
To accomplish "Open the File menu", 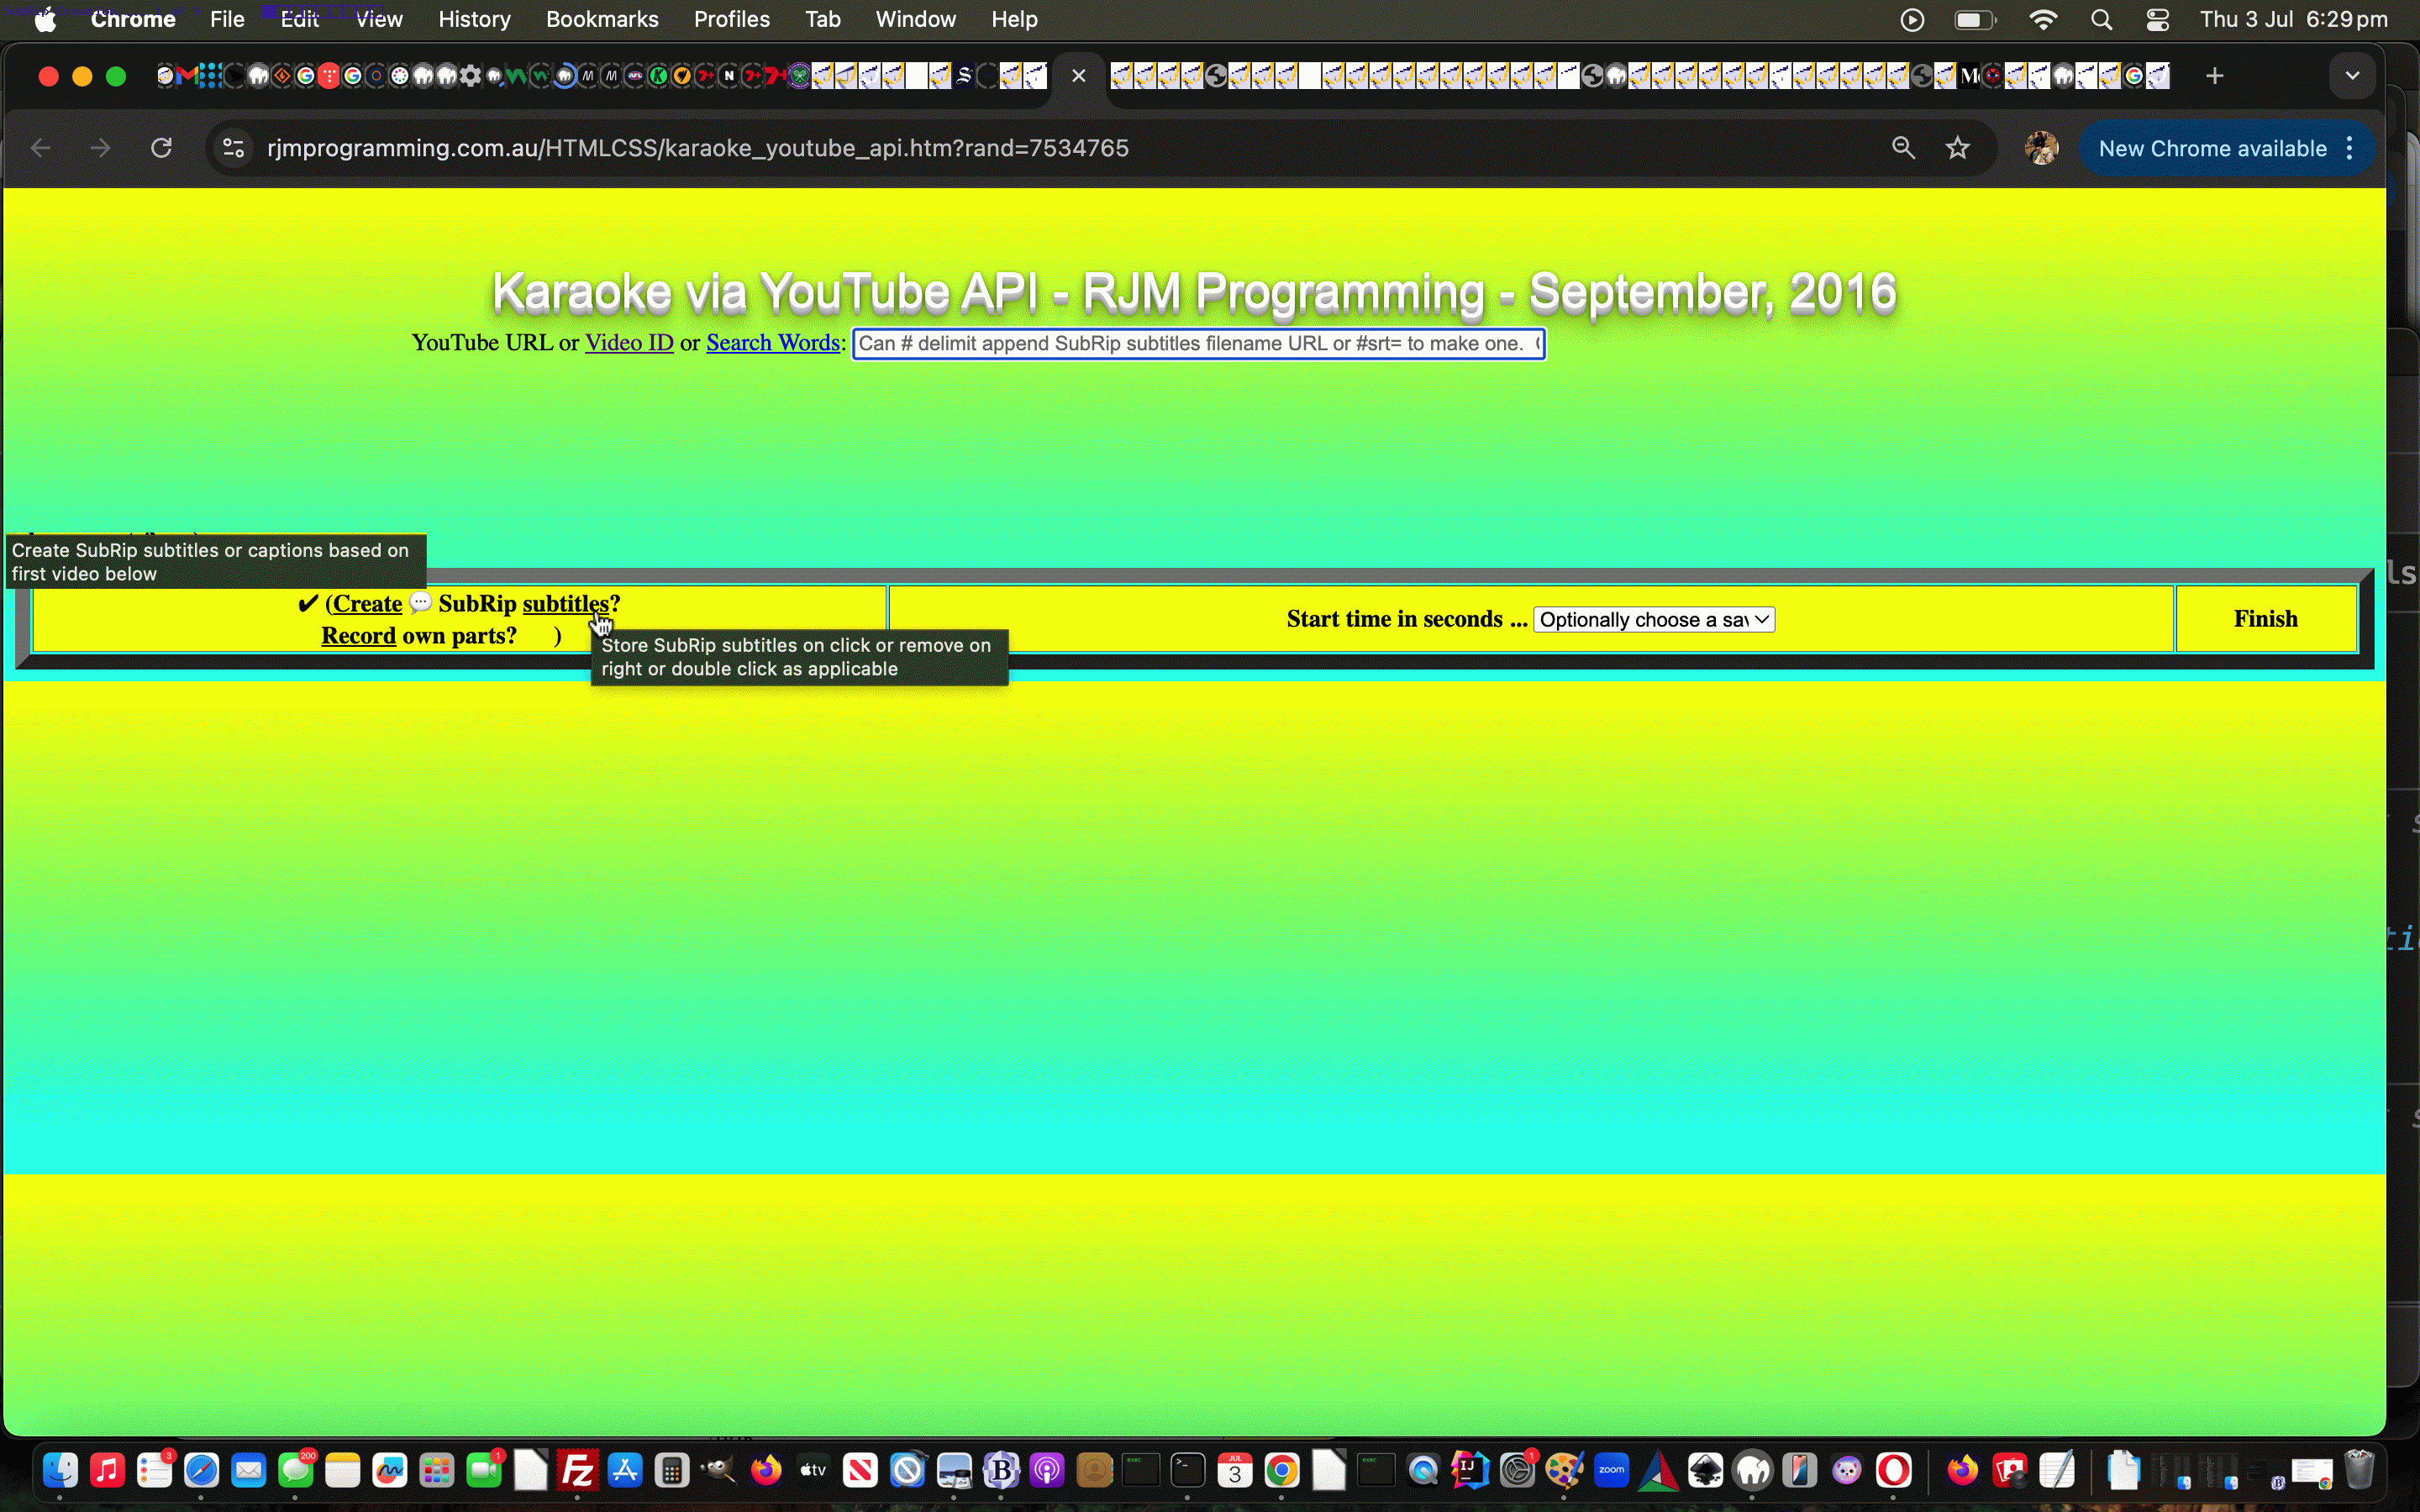I will [x=227, y=19].
